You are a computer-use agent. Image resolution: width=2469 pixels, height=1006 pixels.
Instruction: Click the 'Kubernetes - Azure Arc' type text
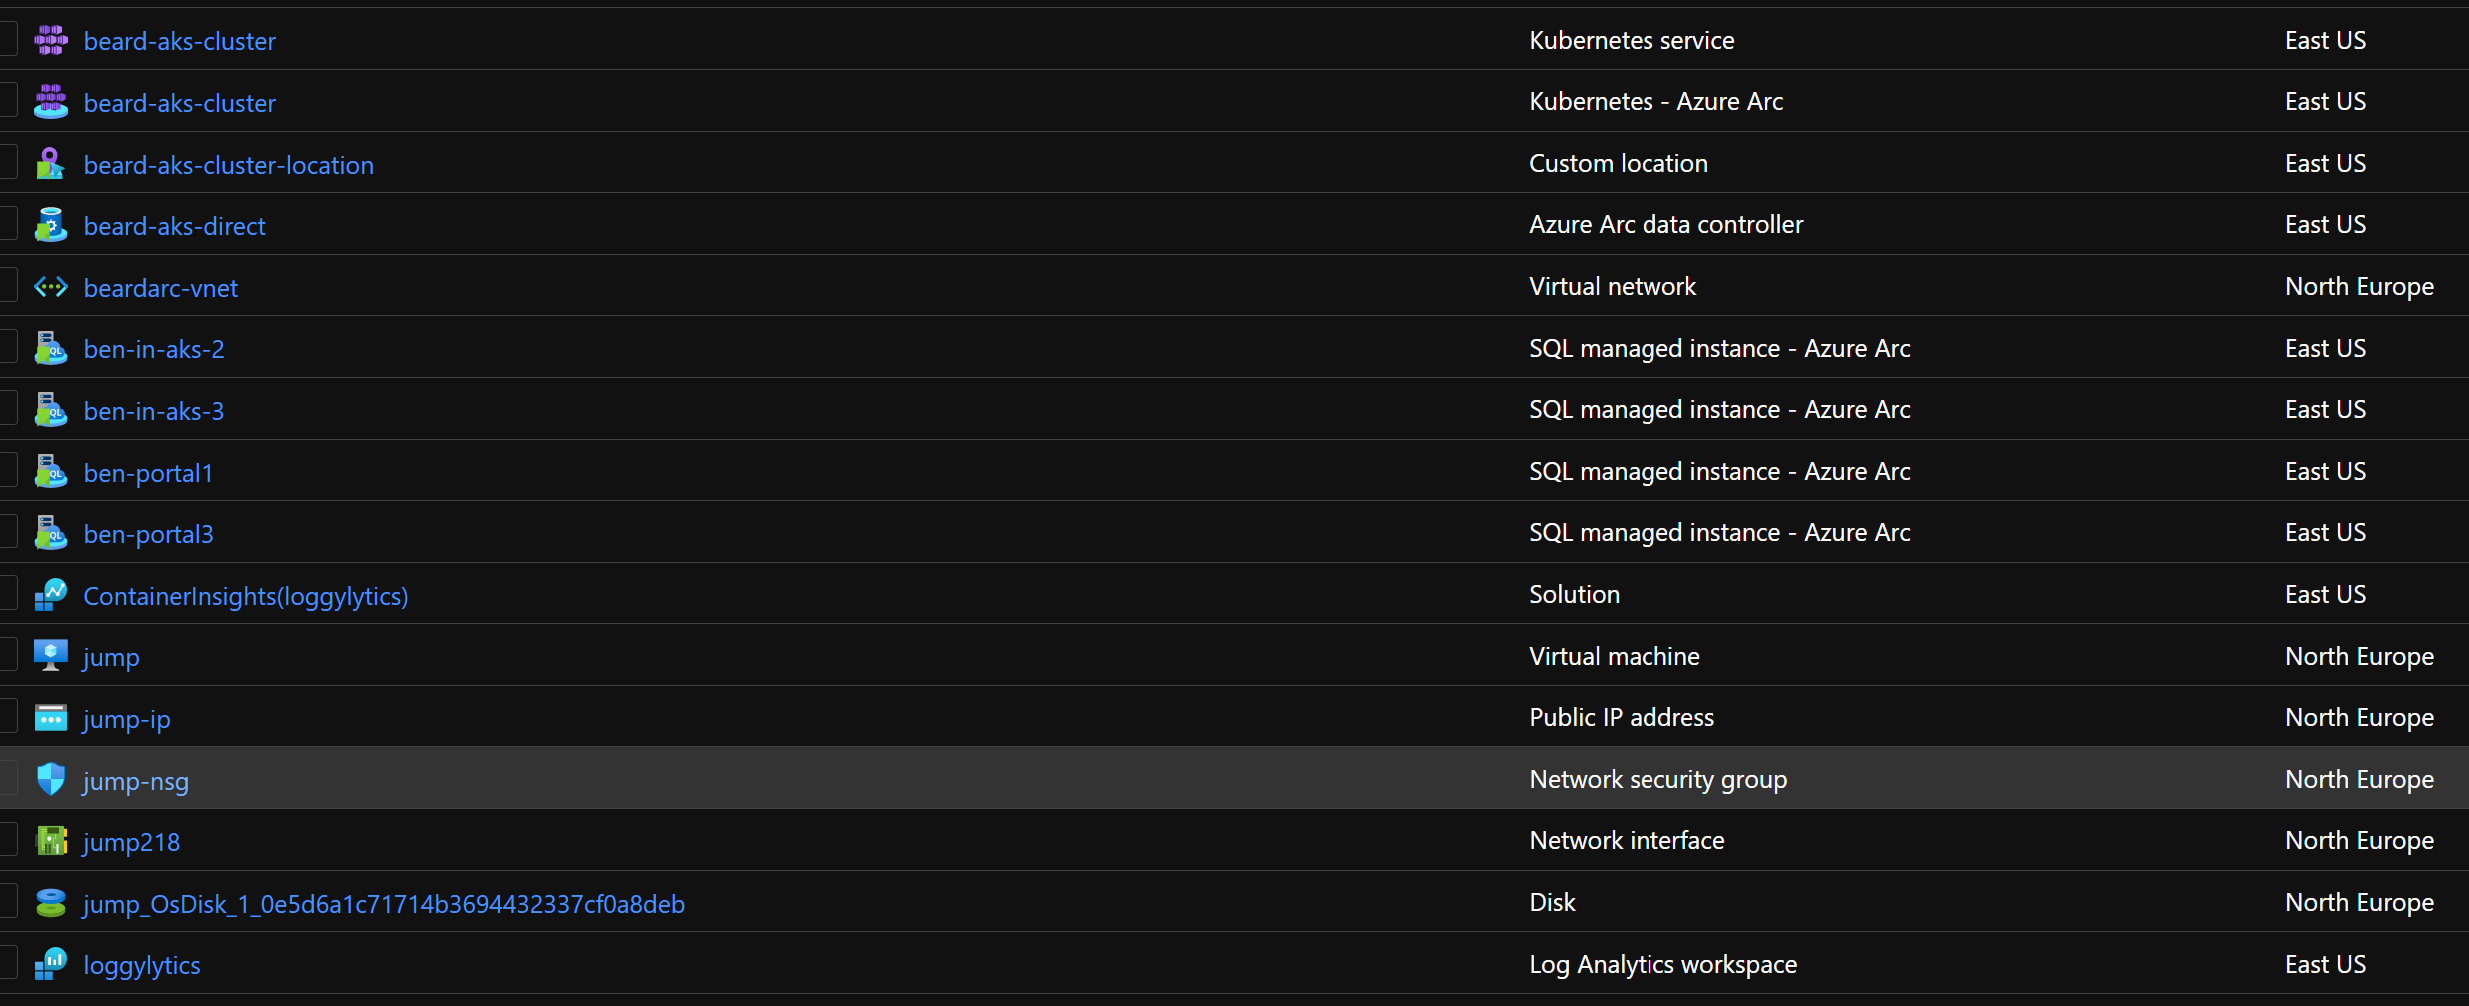click(1656, 101)
